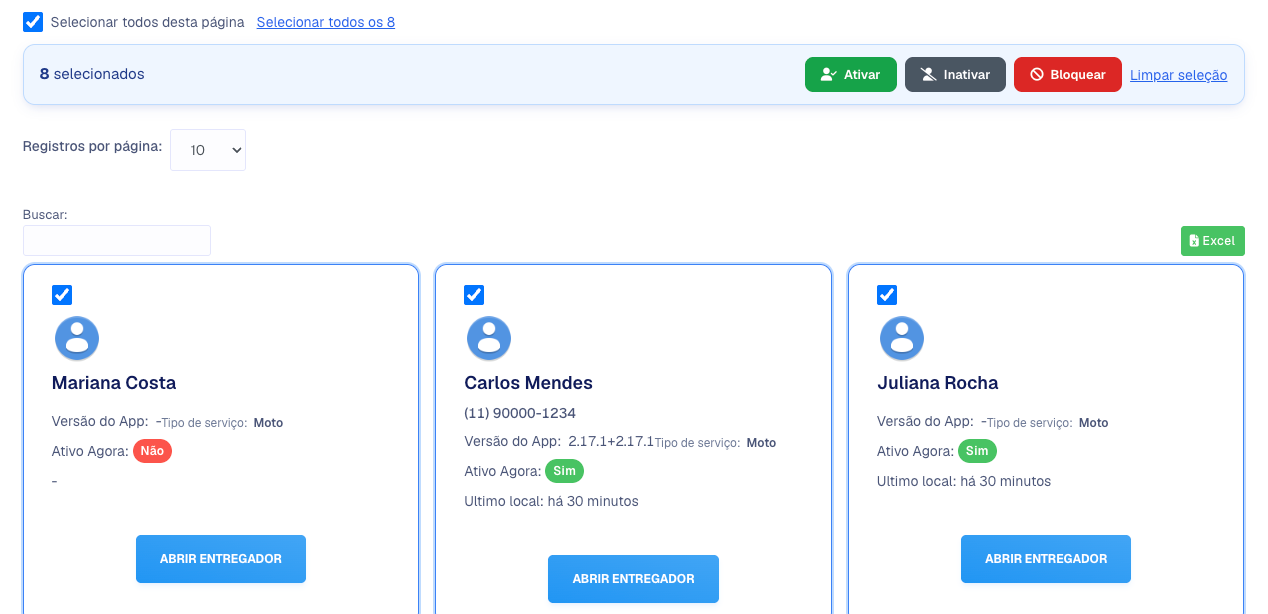Uncheck 'Selecionar todos desta página' checkbox

[33, 22]
